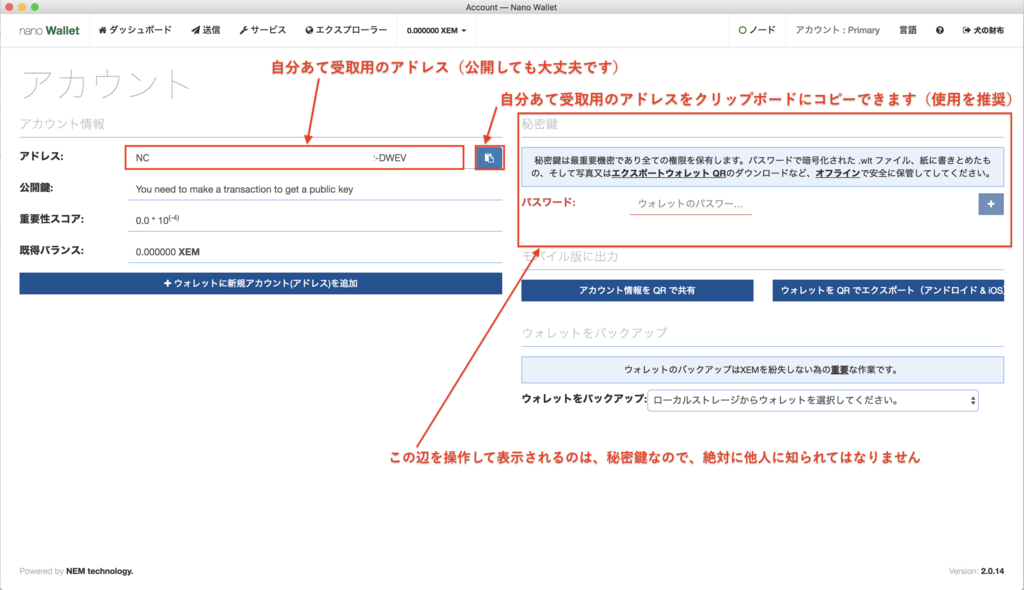The width and height of the screenshot is (1024, 590).
Task: Expand the 0.000000 XEM balance dropdown
Action: coord(436,31)
